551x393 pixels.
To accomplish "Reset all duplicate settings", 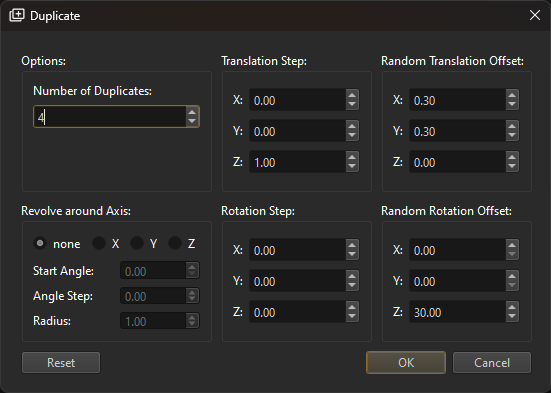I will click(x=61, y=362).
